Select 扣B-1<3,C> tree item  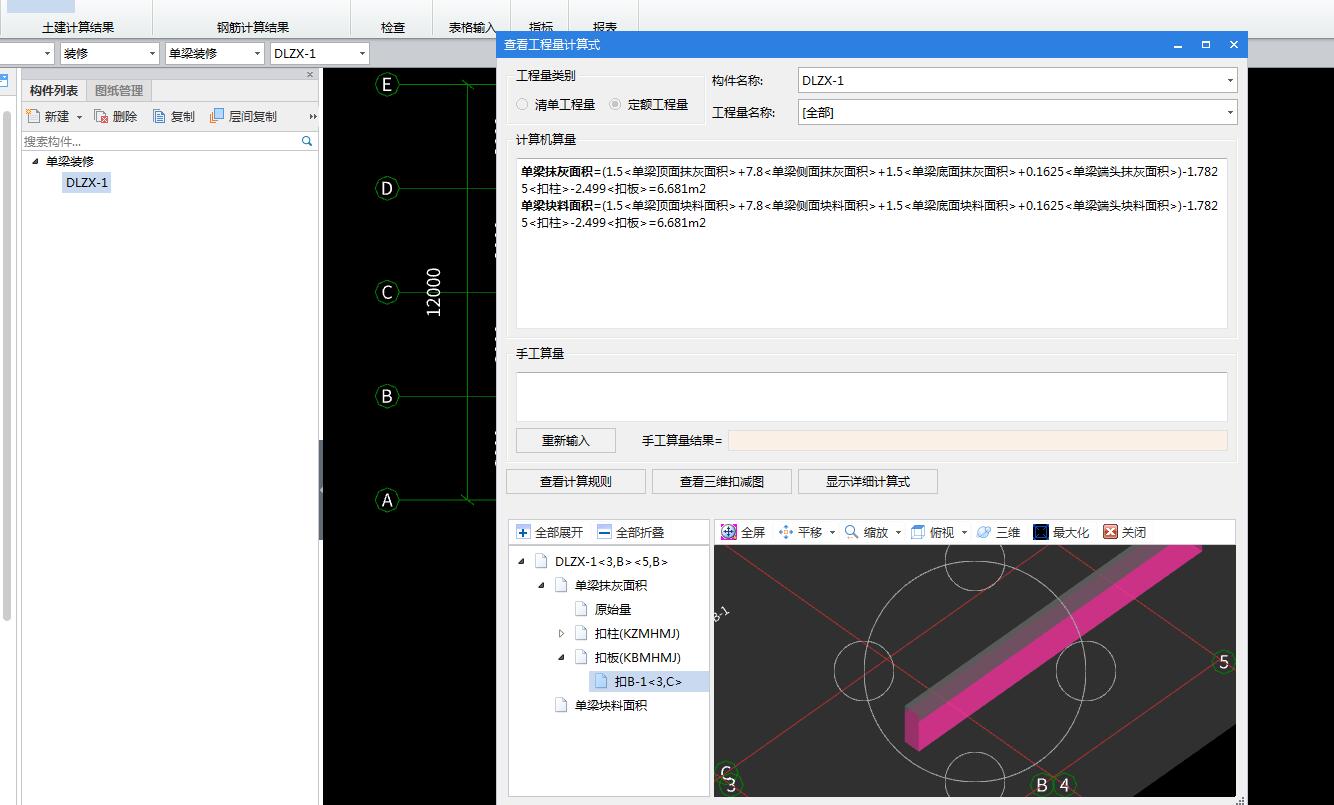[x=648, y=681]
